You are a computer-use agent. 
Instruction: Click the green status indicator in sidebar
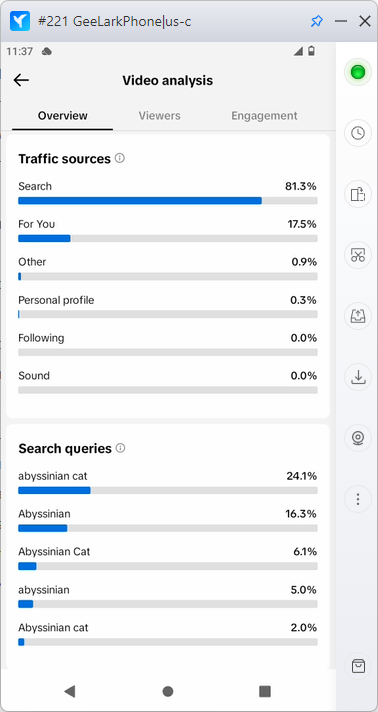pyautogui.click(x=358, y=72)
